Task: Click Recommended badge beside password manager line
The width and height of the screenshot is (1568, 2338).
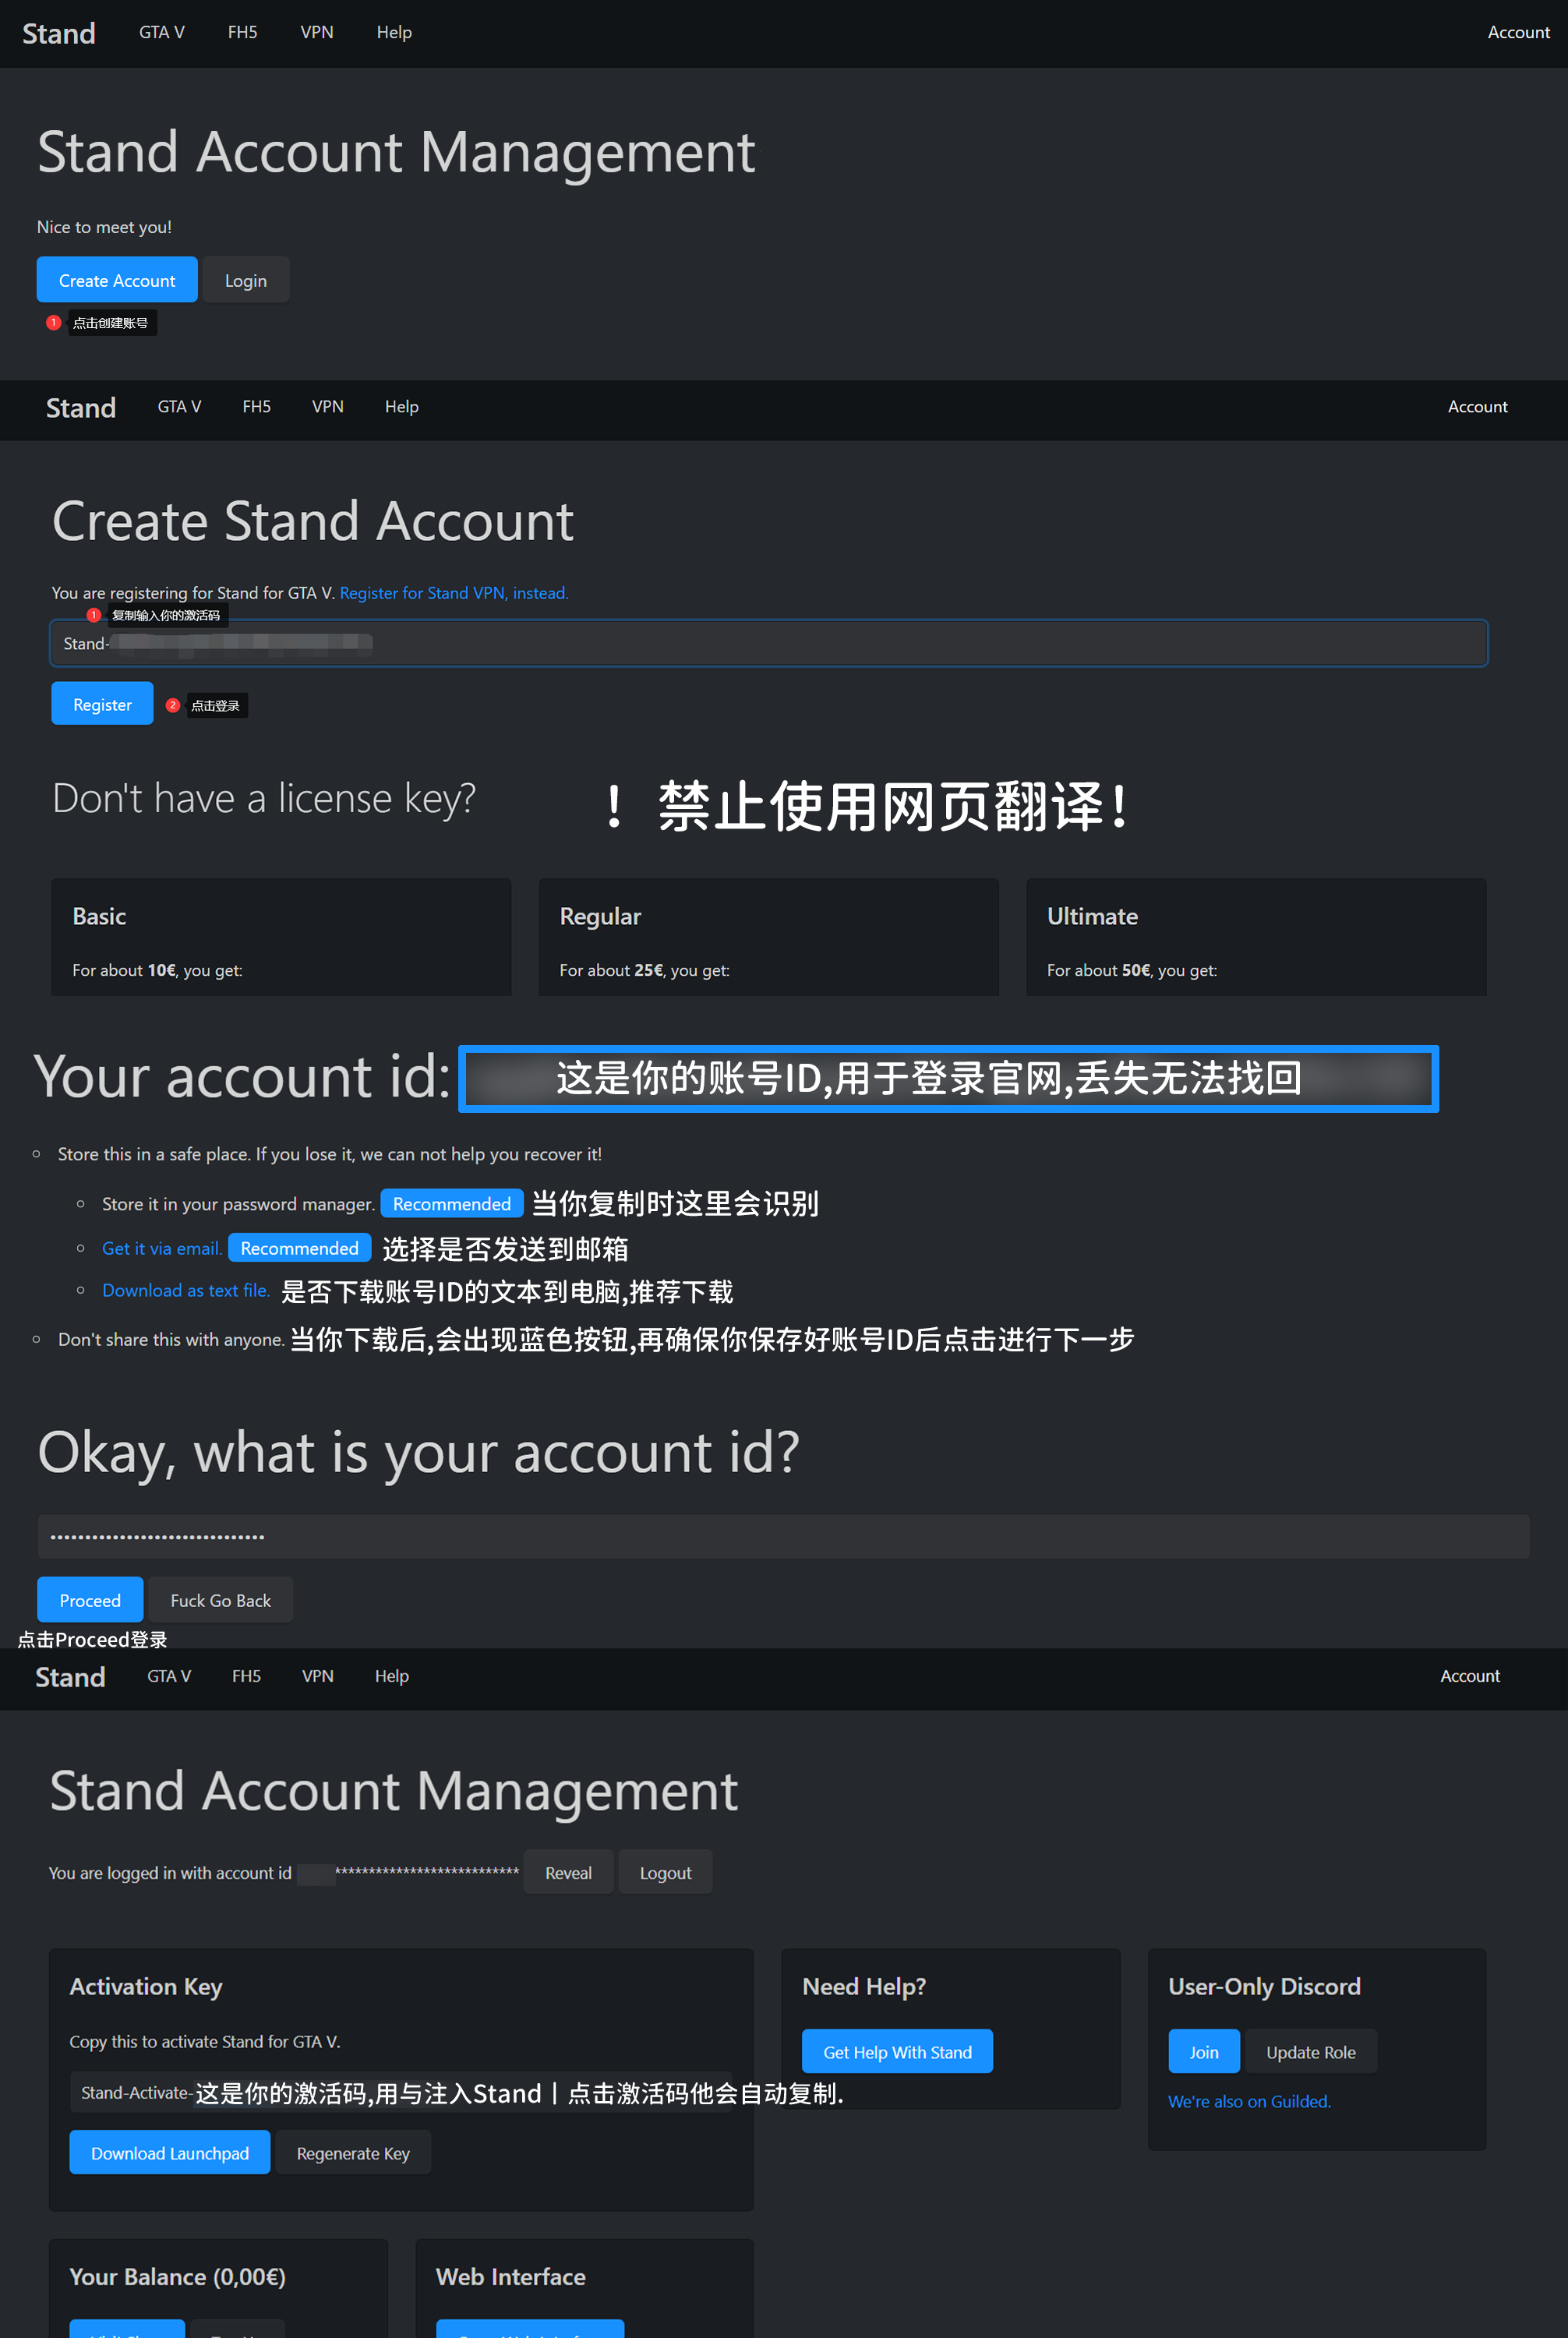Action: (452, 1203)
